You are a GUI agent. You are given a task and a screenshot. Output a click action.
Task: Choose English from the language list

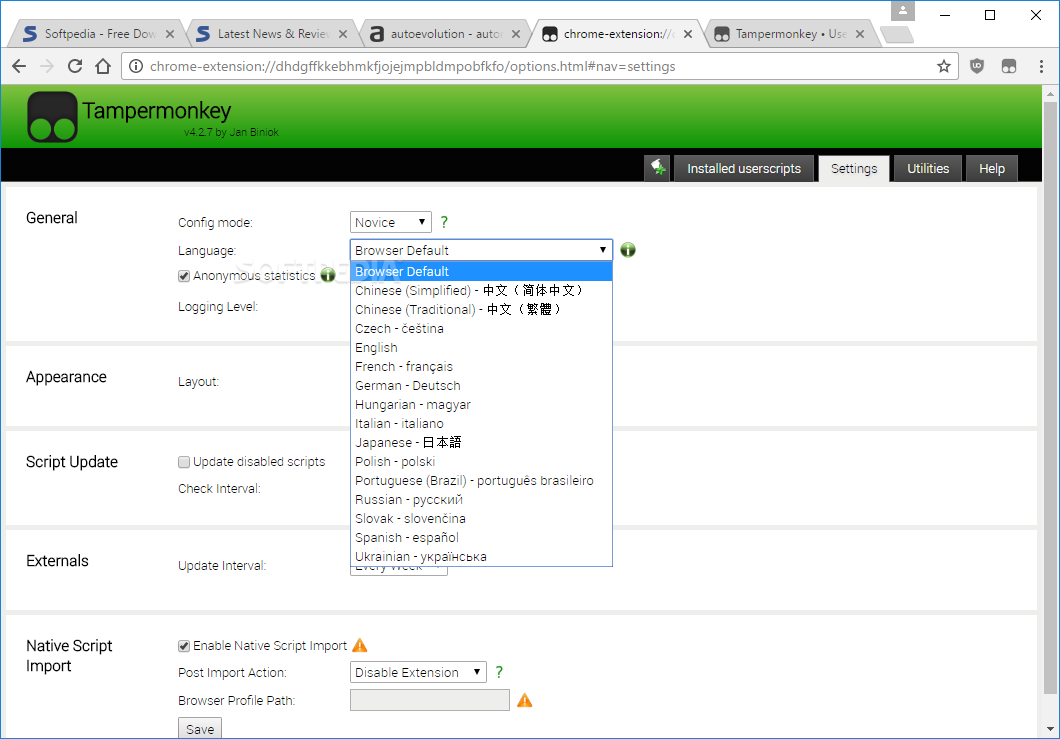click(481, 347)
